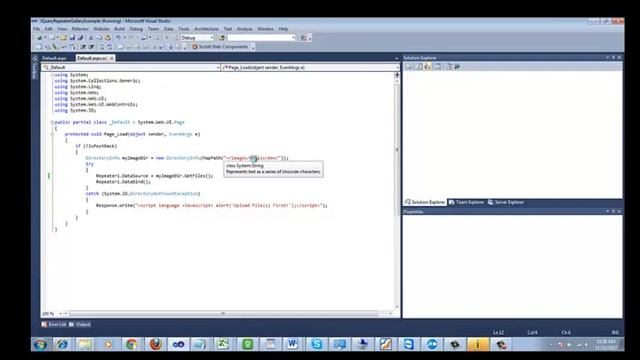Screen dimensions: 640x360
Task: Open the Architecture menu
Action: 206,29
